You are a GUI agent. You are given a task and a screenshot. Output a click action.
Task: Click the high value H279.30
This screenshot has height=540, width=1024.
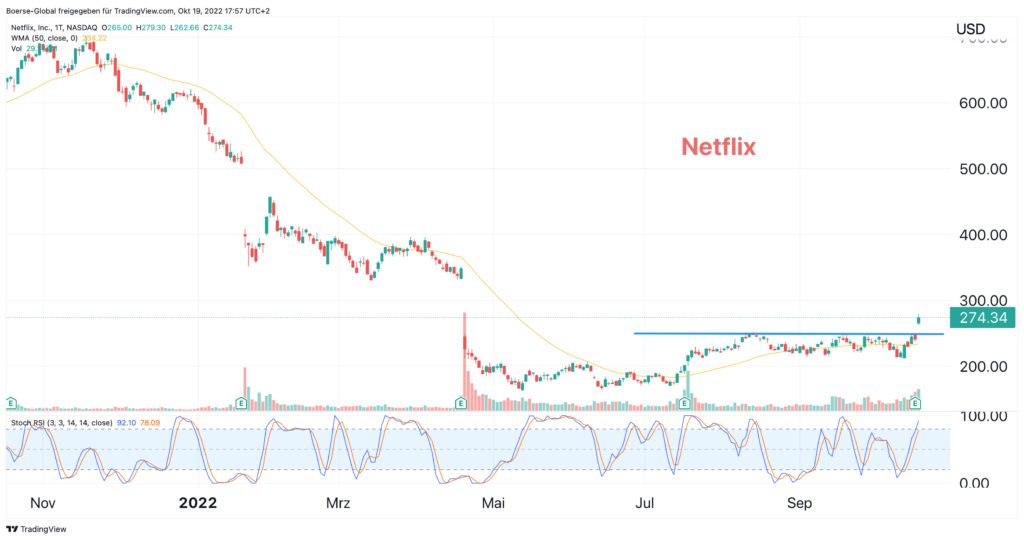152,27
